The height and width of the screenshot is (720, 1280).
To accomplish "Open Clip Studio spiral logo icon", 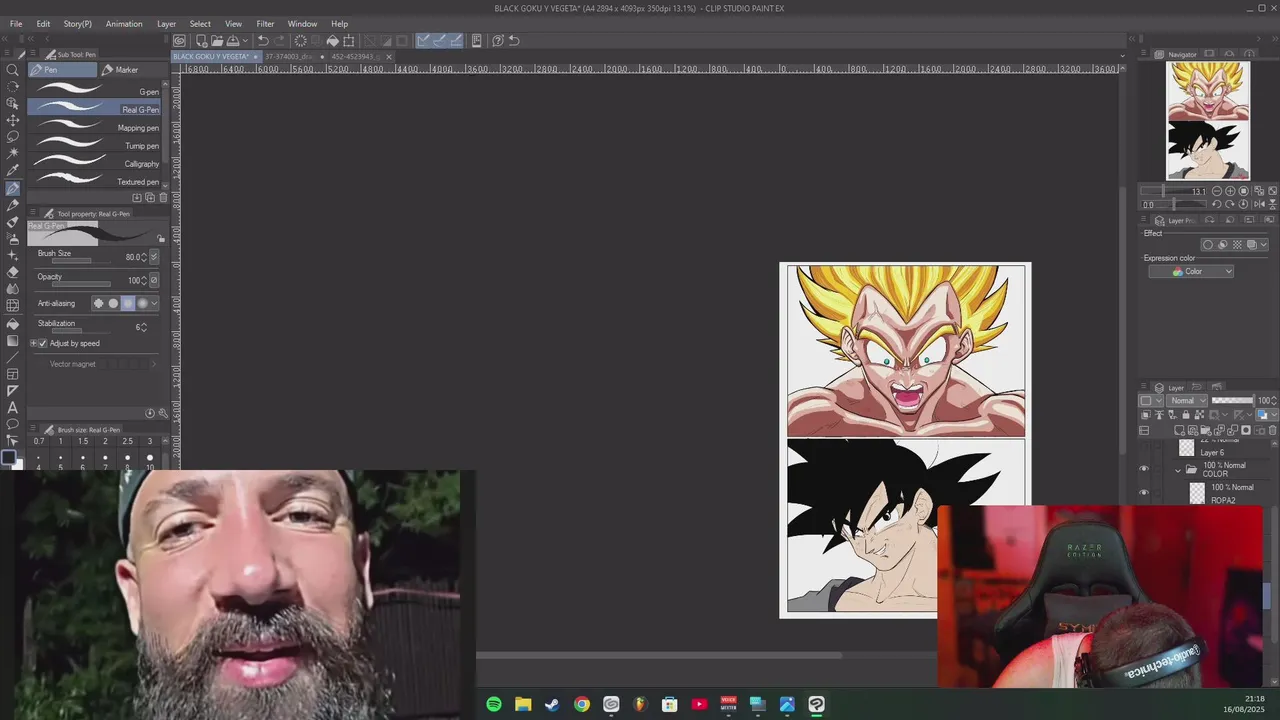I will [179, 41].
